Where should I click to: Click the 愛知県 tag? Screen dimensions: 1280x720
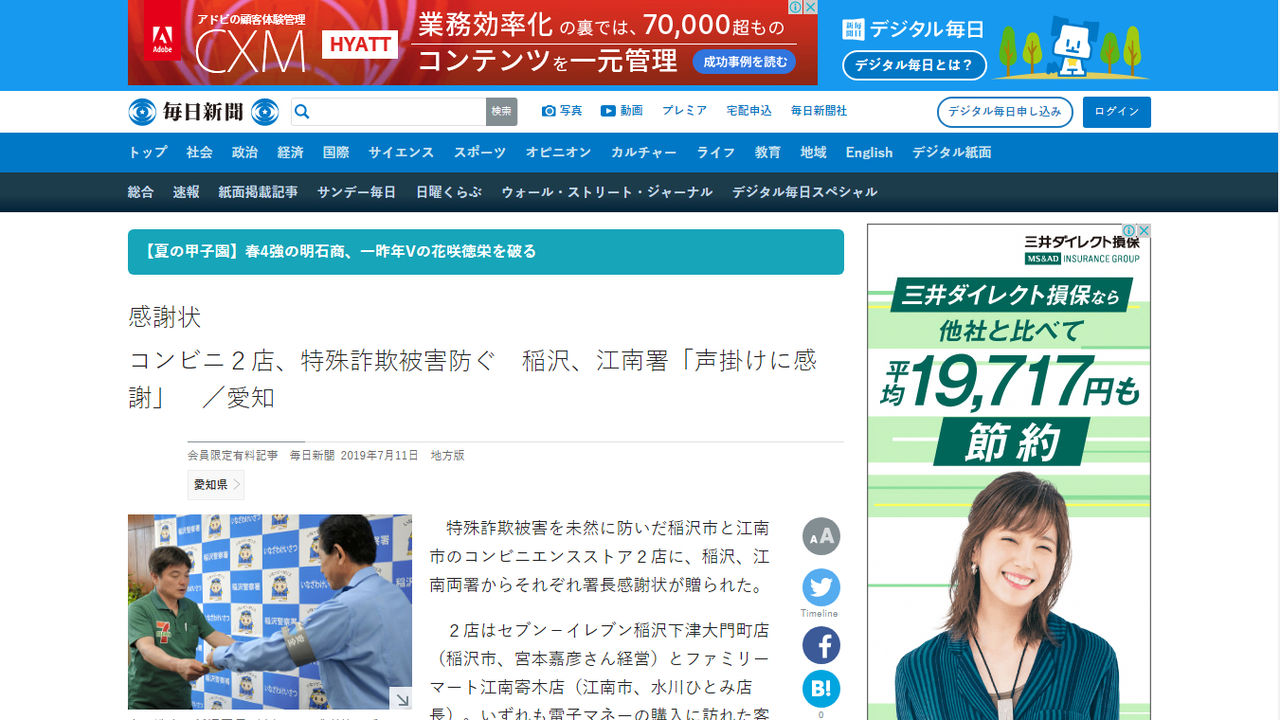pyautogui.click(x=216, y=484)
